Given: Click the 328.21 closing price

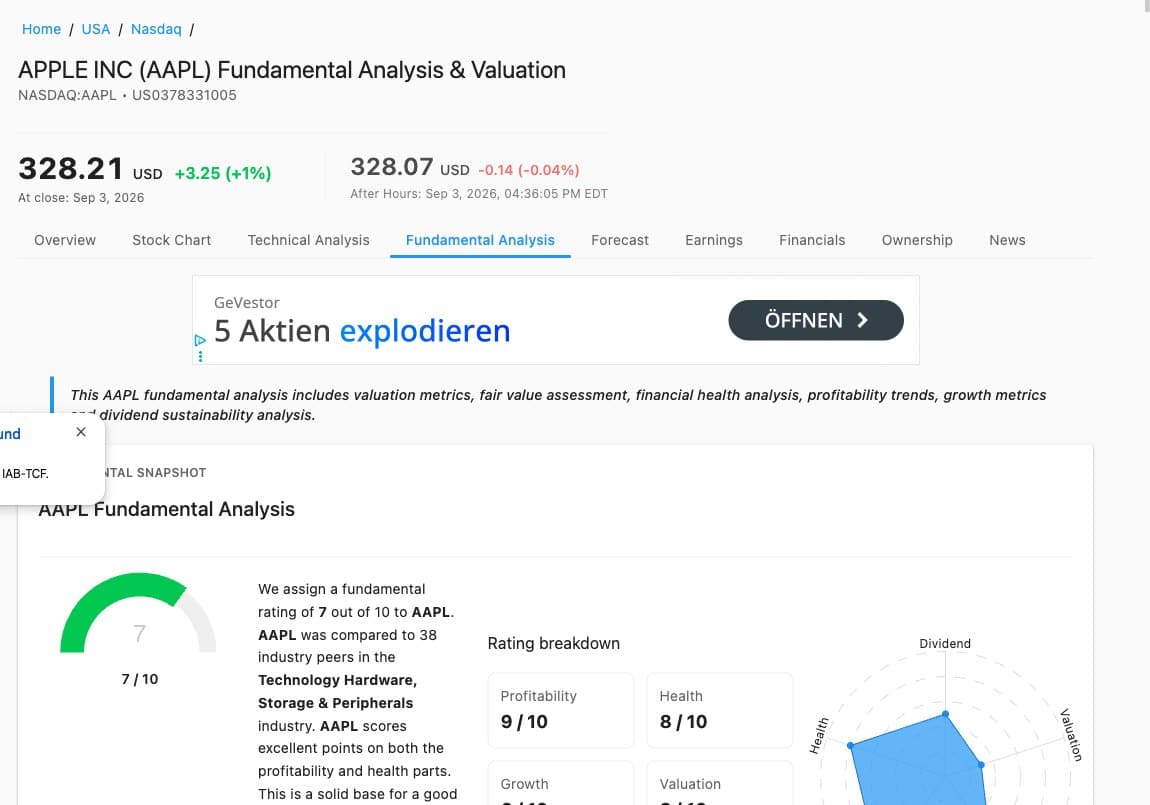Looking at the screenshot, I should click(x=70, y=169).
